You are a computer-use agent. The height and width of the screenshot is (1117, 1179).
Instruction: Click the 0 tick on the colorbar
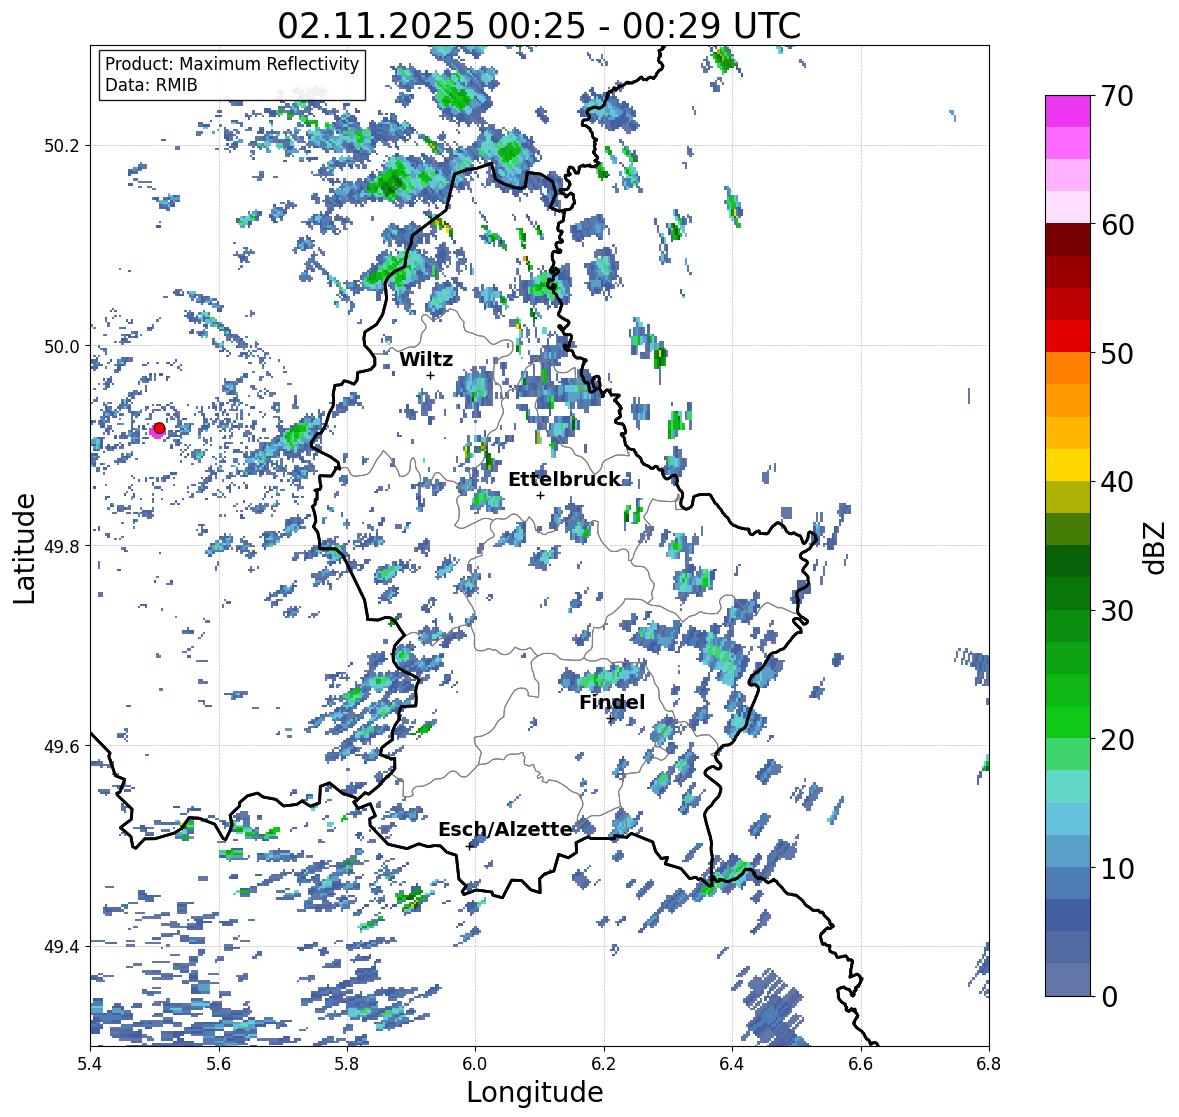tap(1109, 997)
